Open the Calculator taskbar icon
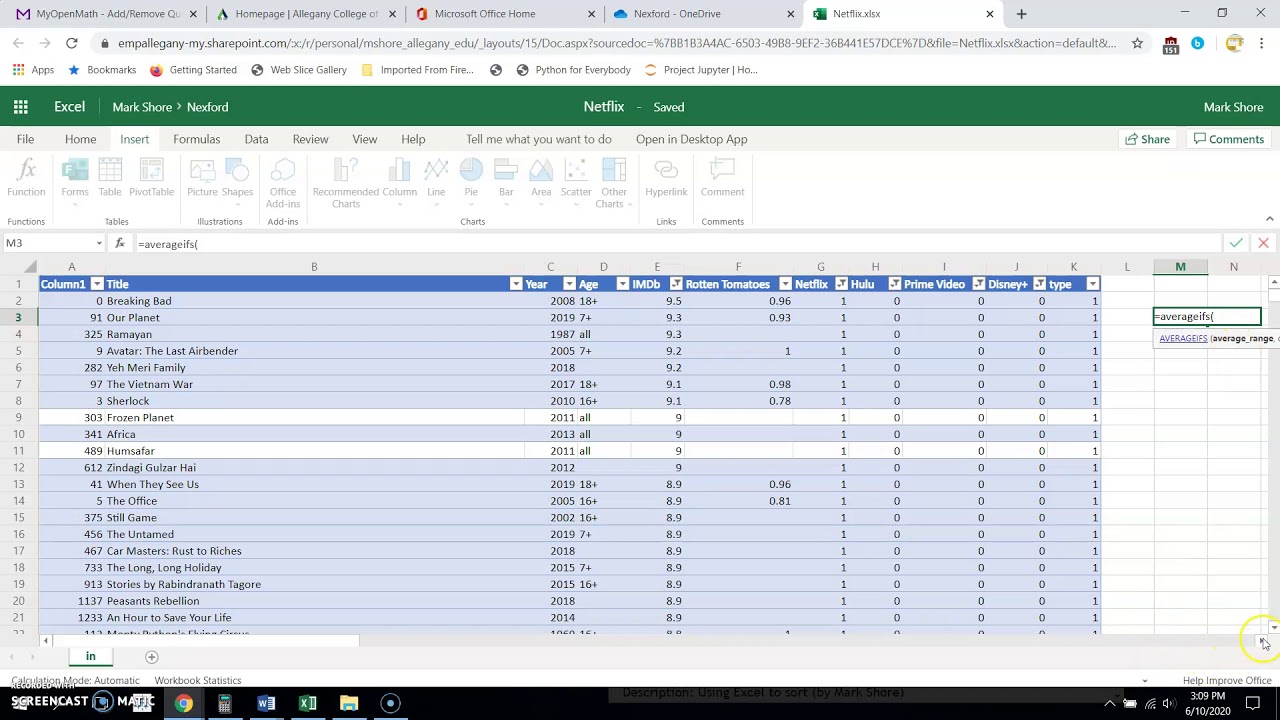The width and height of the screenshot is (1280, 720). [x=225, y=703]
